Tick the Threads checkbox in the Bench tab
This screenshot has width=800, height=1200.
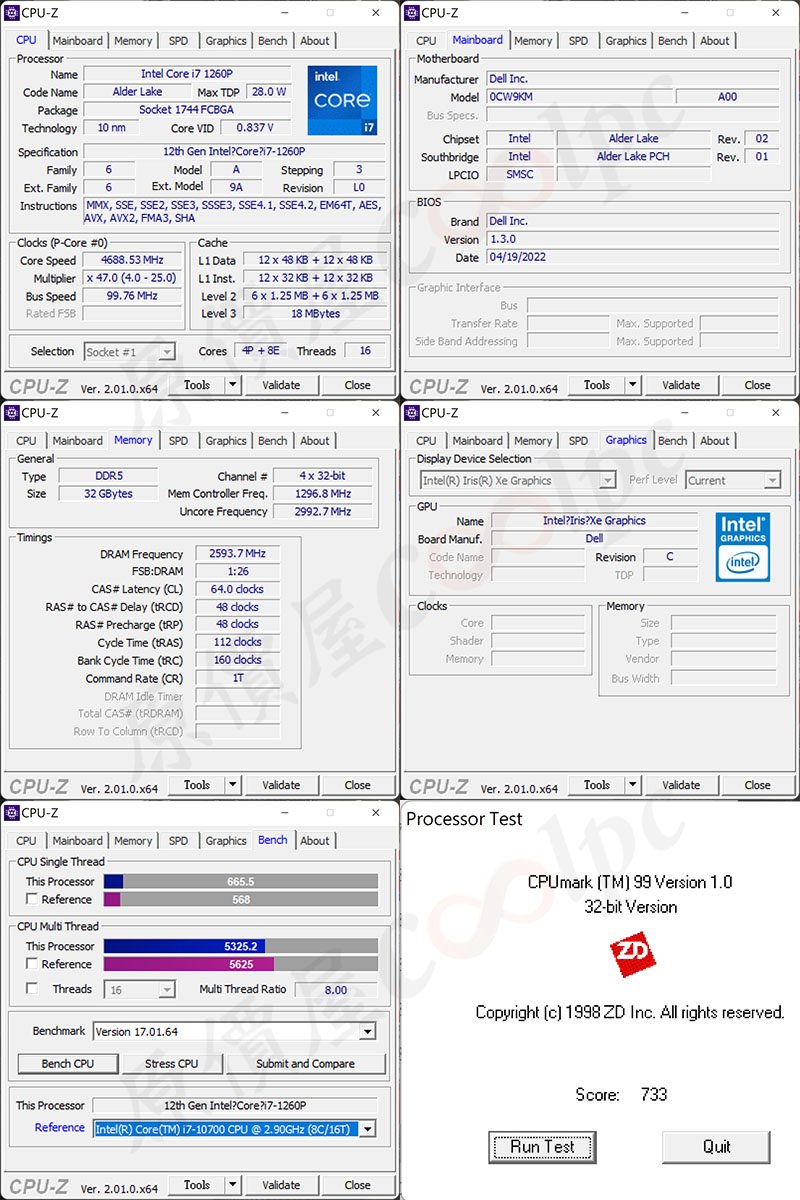tap(33, 989)
